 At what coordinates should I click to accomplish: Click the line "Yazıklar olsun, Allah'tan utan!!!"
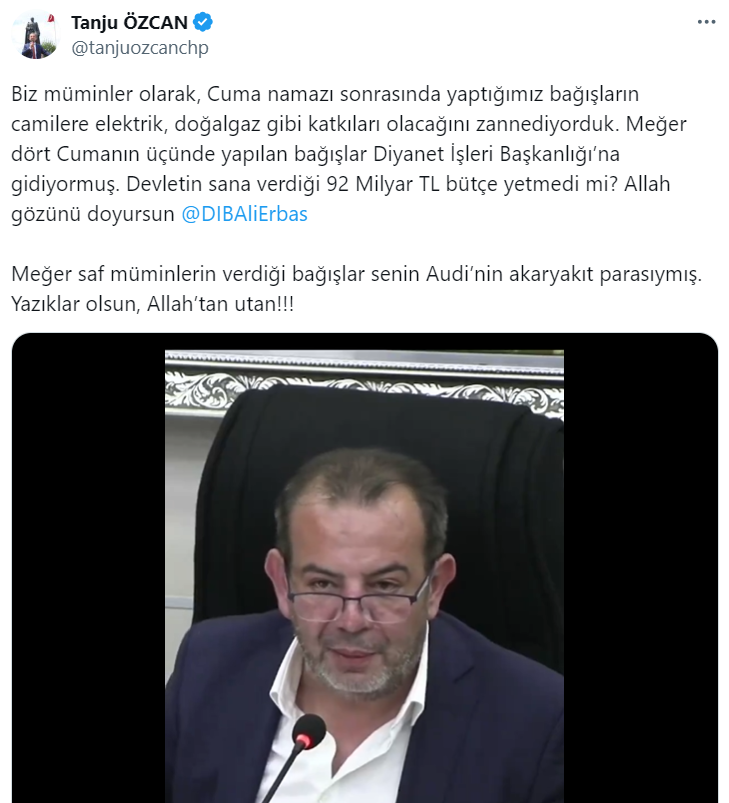153,304
